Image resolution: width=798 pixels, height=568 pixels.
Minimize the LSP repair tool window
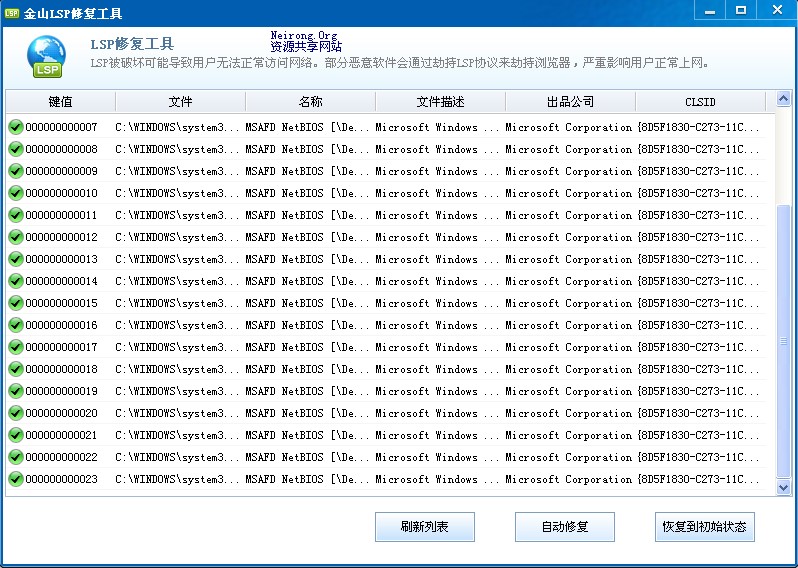pyautogui.click(x=710, y=10)
